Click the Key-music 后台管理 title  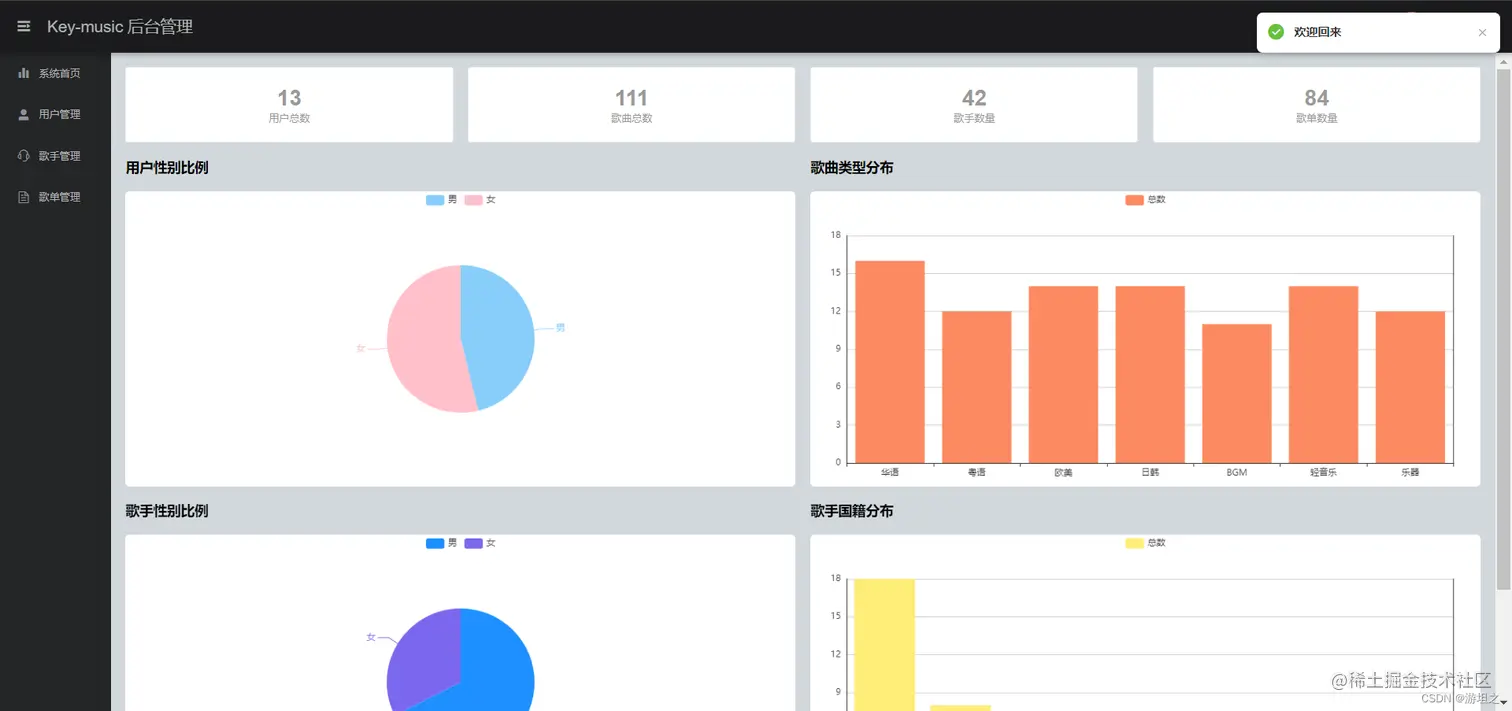point(120,27)
